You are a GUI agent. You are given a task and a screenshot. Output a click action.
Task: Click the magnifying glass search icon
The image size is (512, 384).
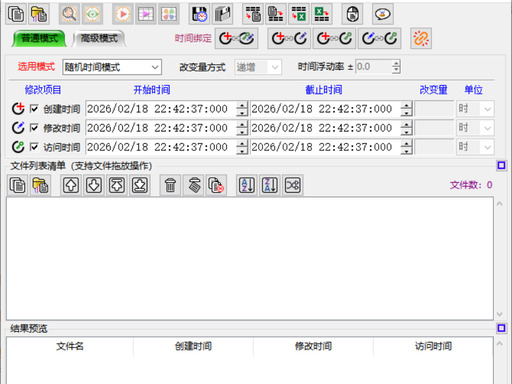tap(69, 14)
